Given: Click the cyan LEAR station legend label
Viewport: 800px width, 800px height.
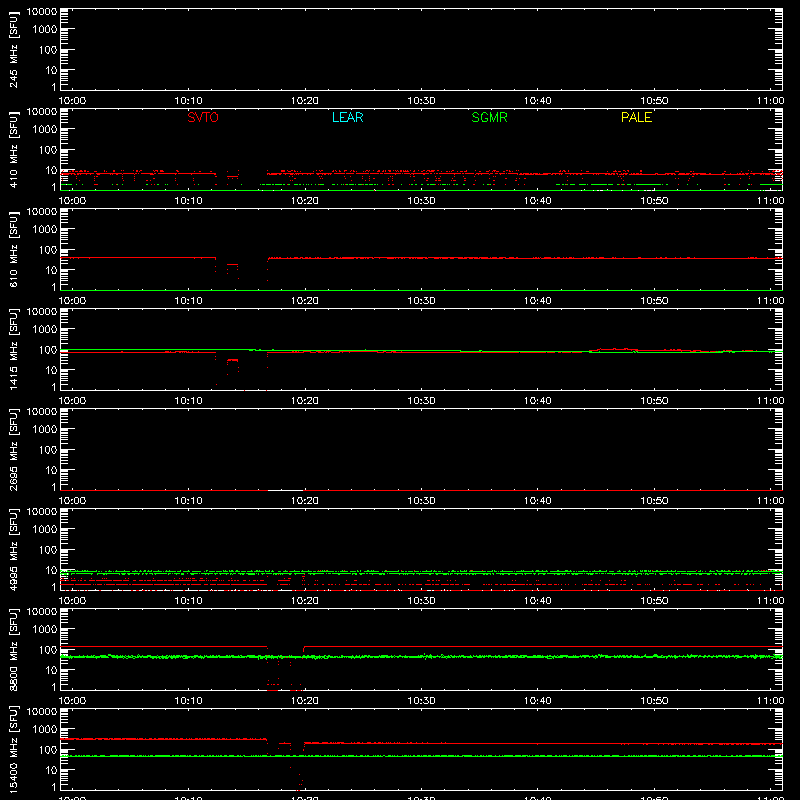Looking at the screenshot, I should (347, 117).
